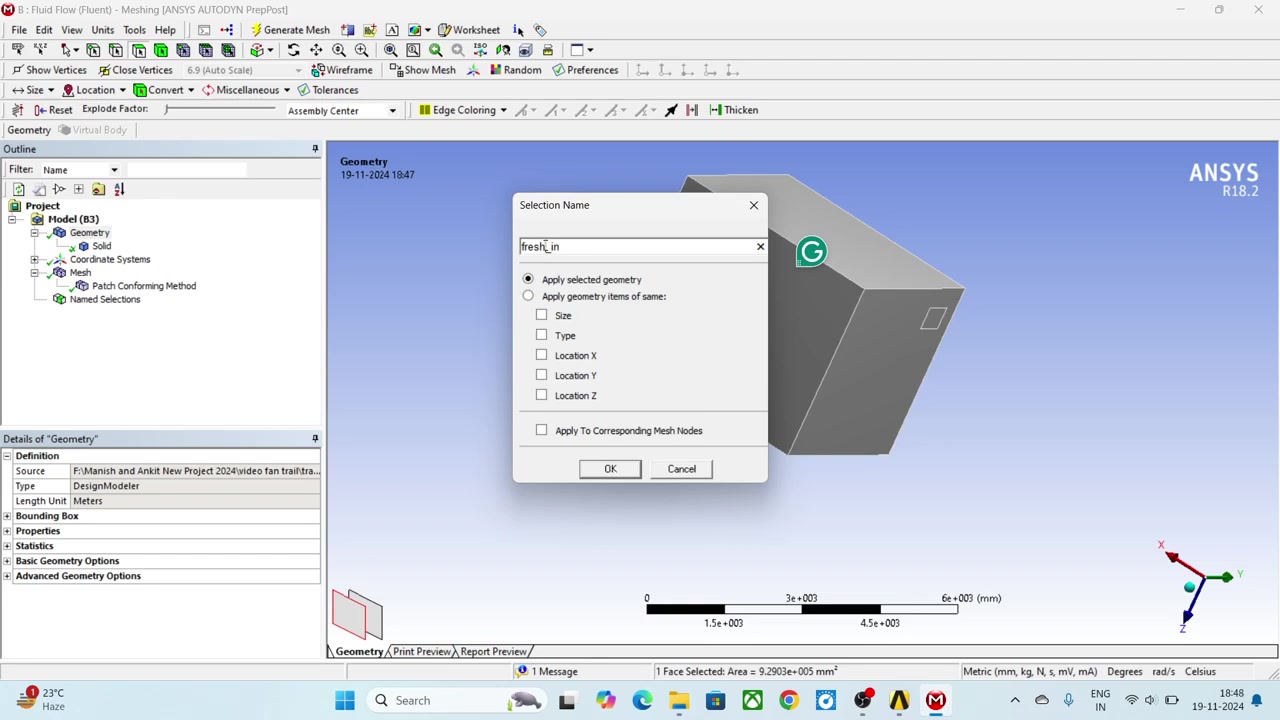Open the Units menu
The height and width of the screenshot is (720, 1280).
coord(102,30)
